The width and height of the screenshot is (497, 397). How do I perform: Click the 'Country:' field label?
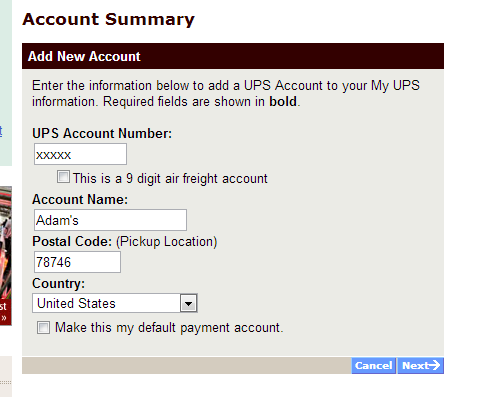[x=58, y=284]
